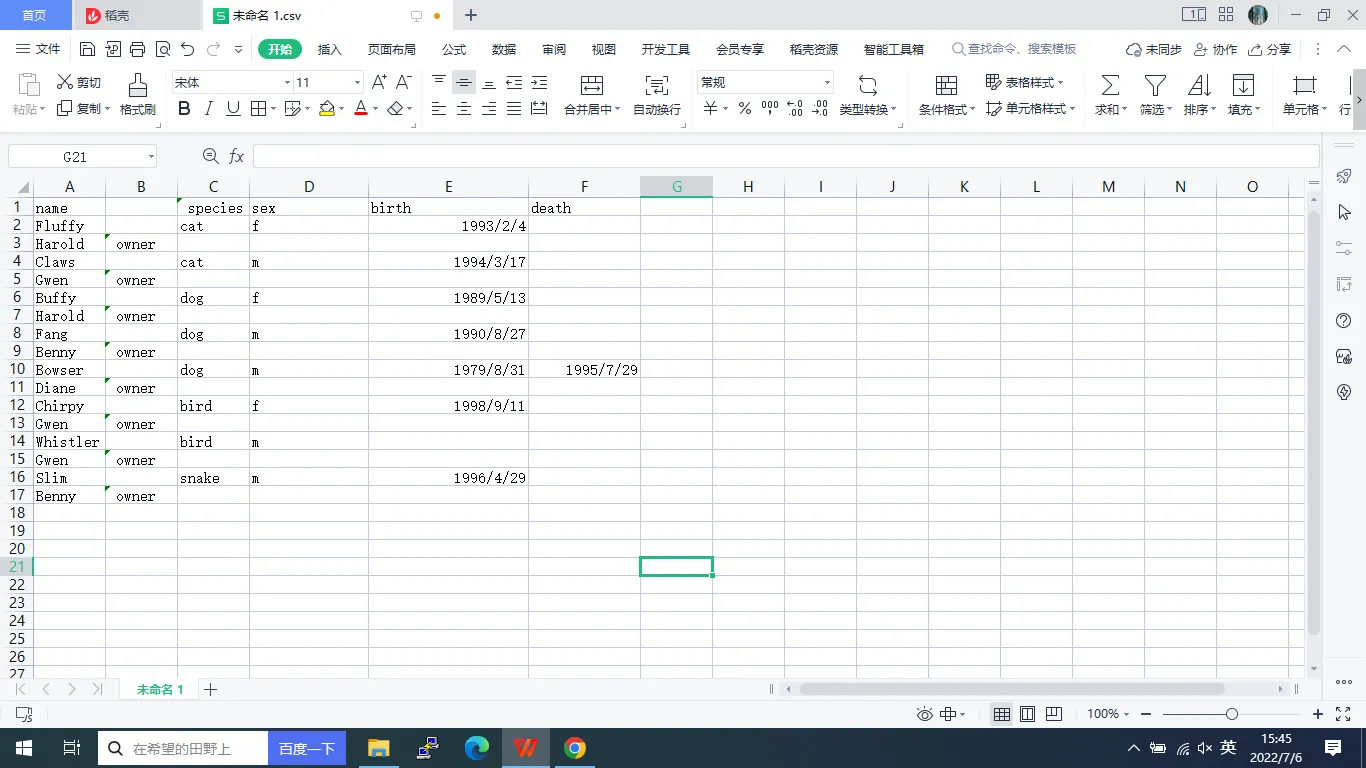Click the thousands separator icon
Image resolution: width=1366 pixels, height=768 pixels.
(770, 109)
